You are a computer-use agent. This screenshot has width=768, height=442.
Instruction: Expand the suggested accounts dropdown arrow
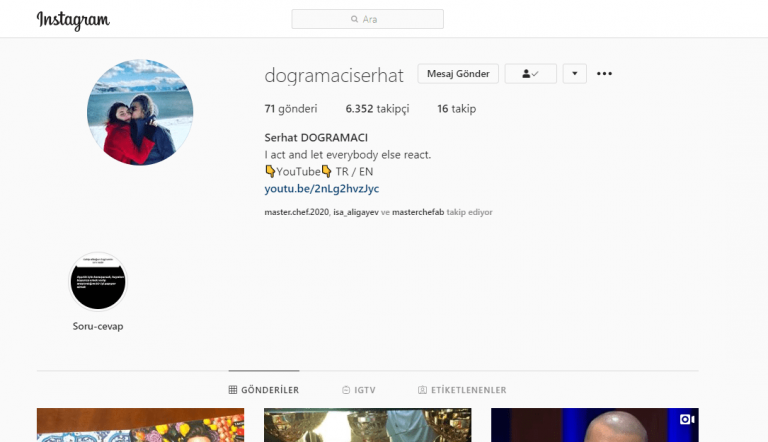(574, 74)
